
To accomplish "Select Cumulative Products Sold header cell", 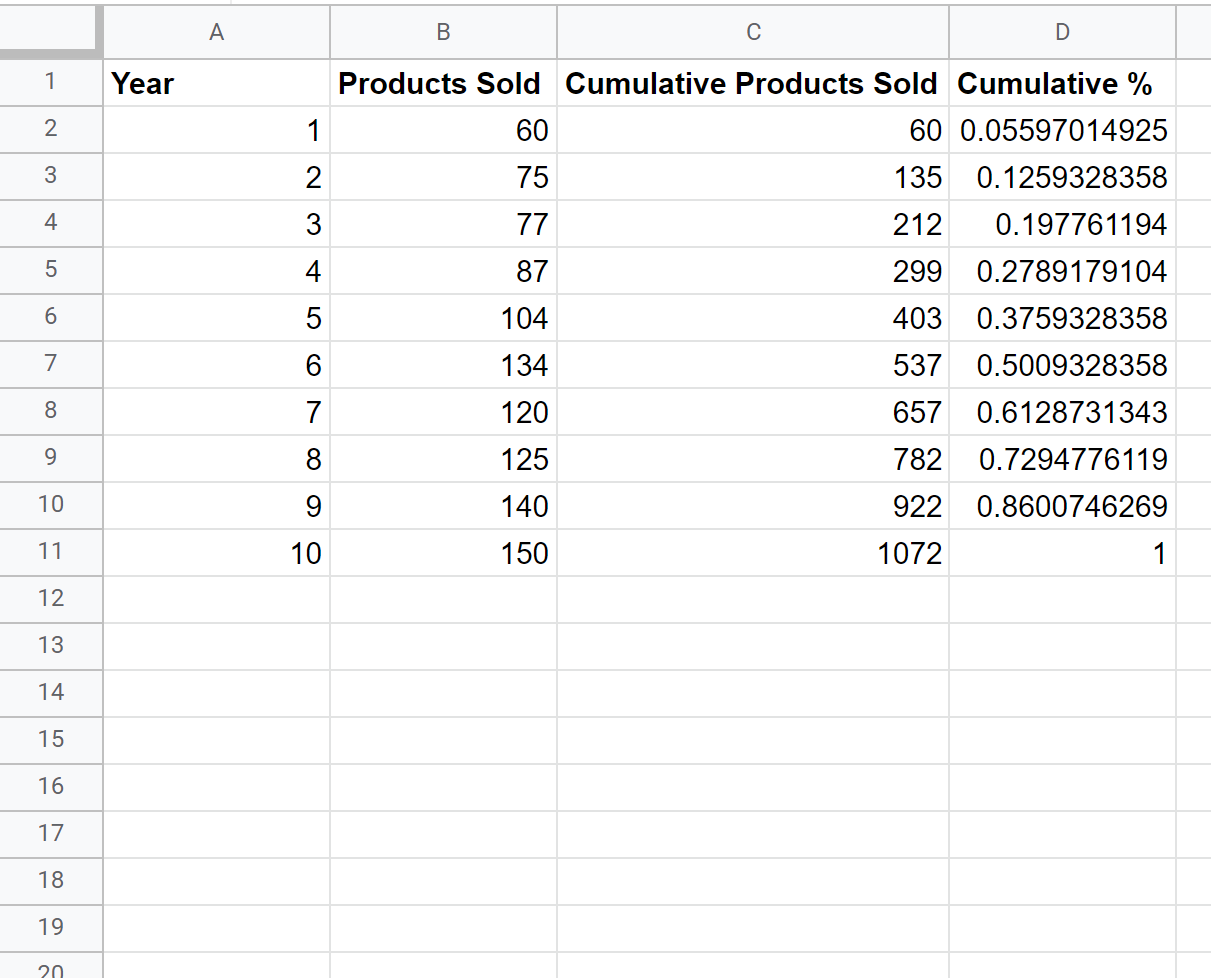I will pos(753,84).
